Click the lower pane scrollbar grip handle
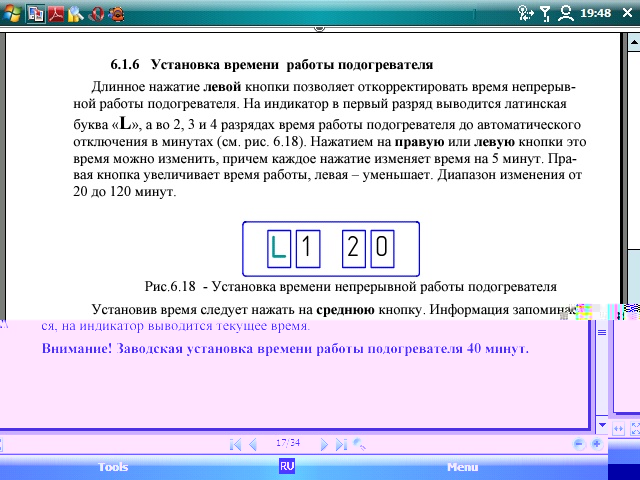Viewport: 640px width, 480px height. [x=602, y=333]
